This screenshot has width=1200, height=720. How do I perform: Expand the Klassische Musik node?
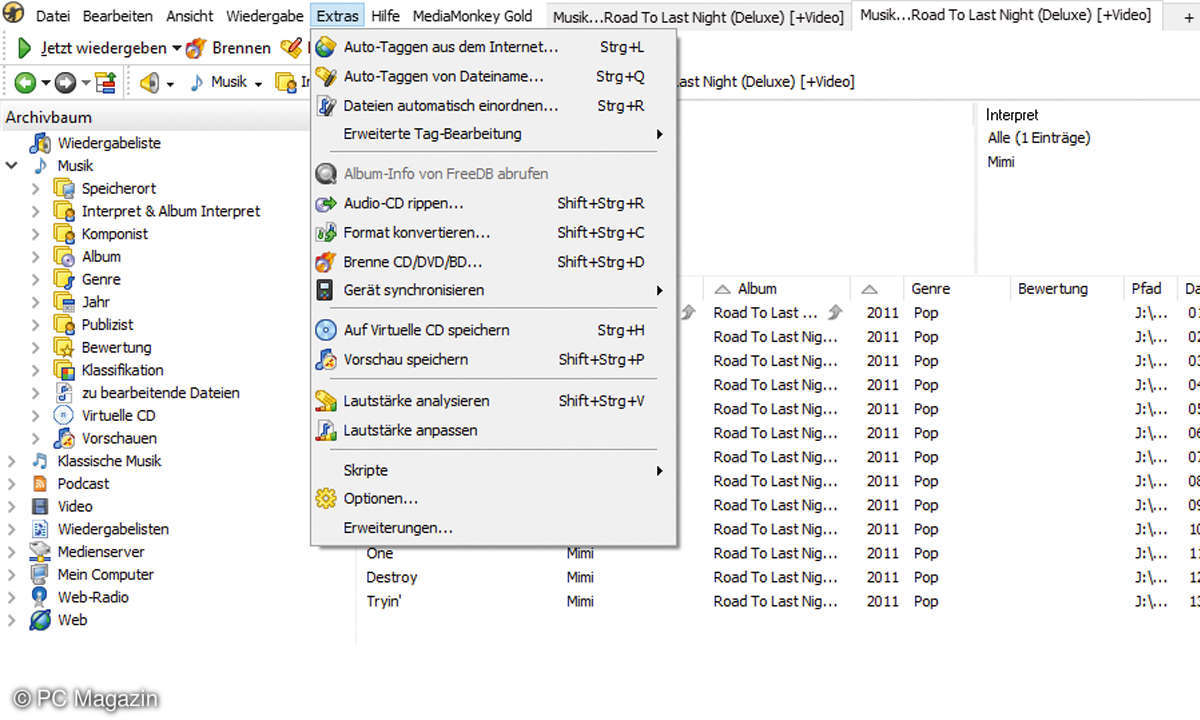click(x=12, y=461)
